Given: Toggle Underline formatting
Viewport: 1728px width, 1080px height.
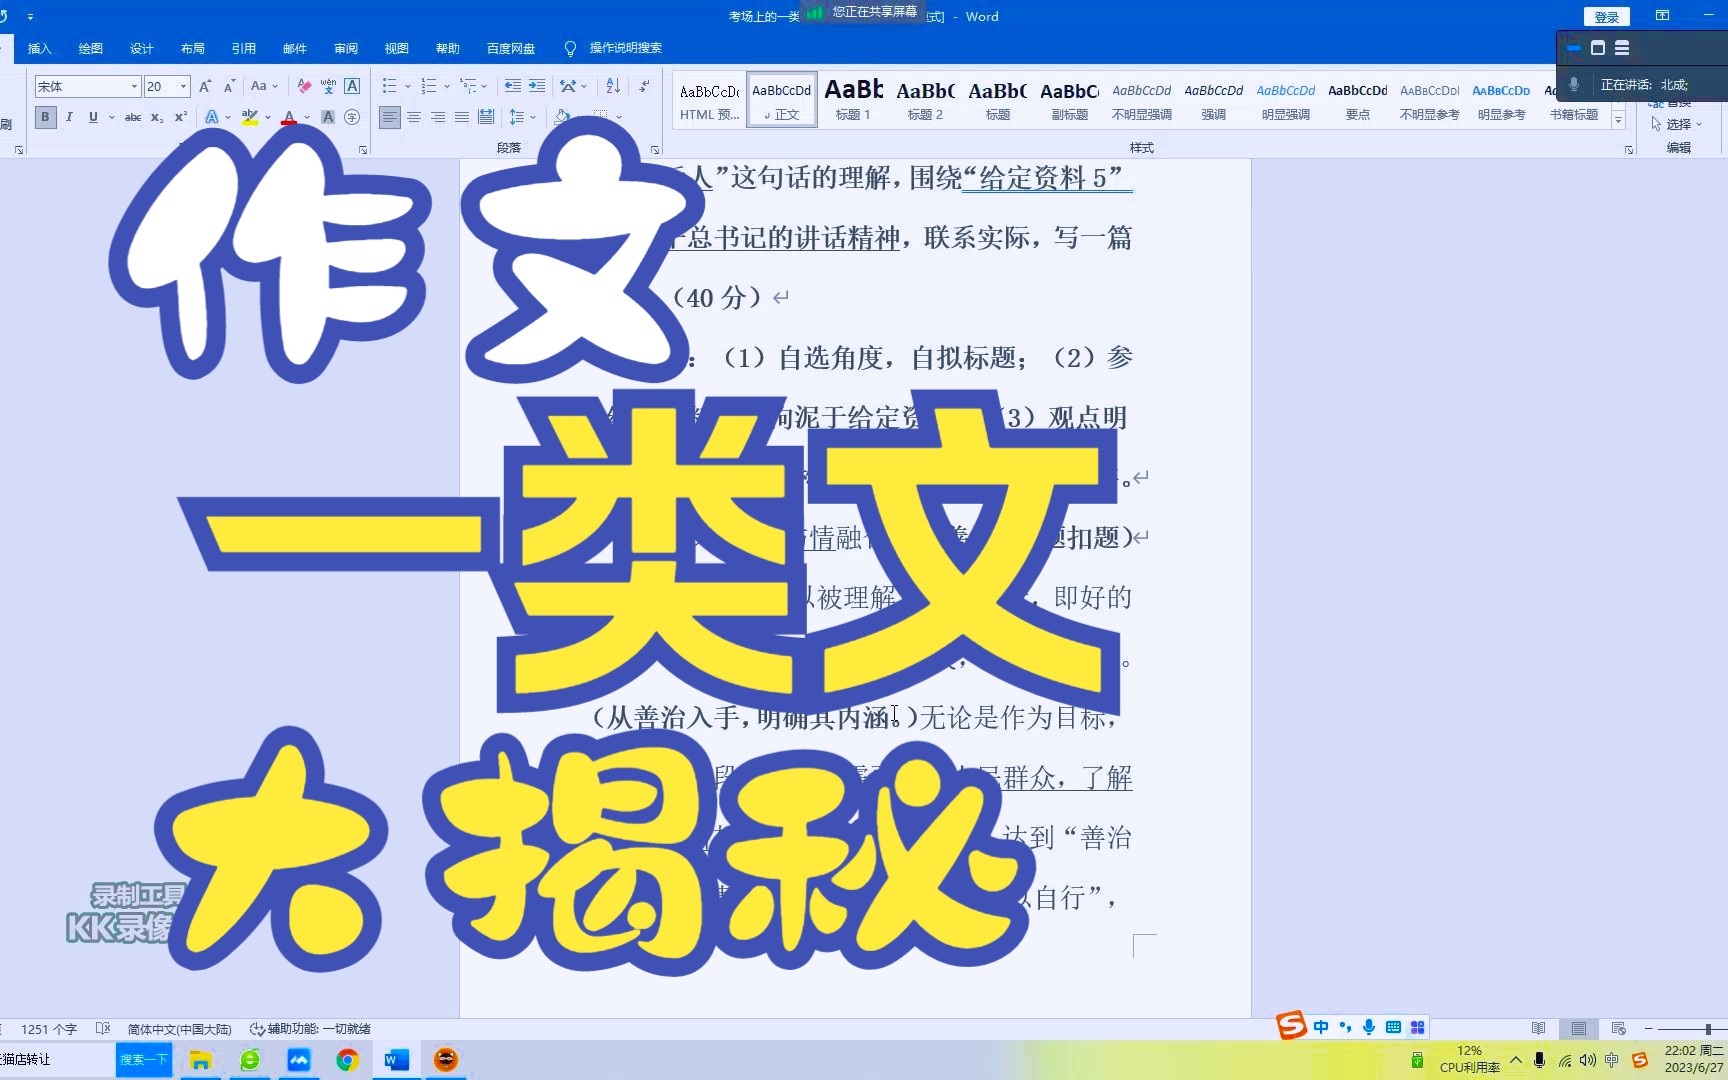Looking at the screenshot, I should click(93, 117).
